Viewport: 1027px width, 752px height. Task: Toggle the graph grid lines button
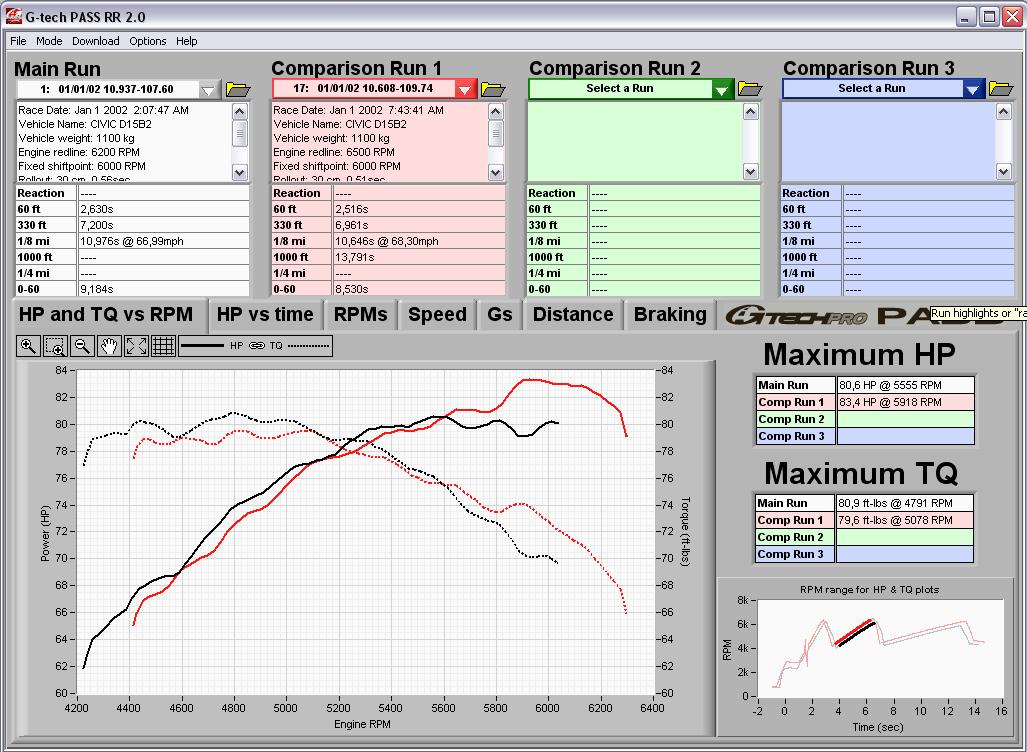[x=164, y=346]
